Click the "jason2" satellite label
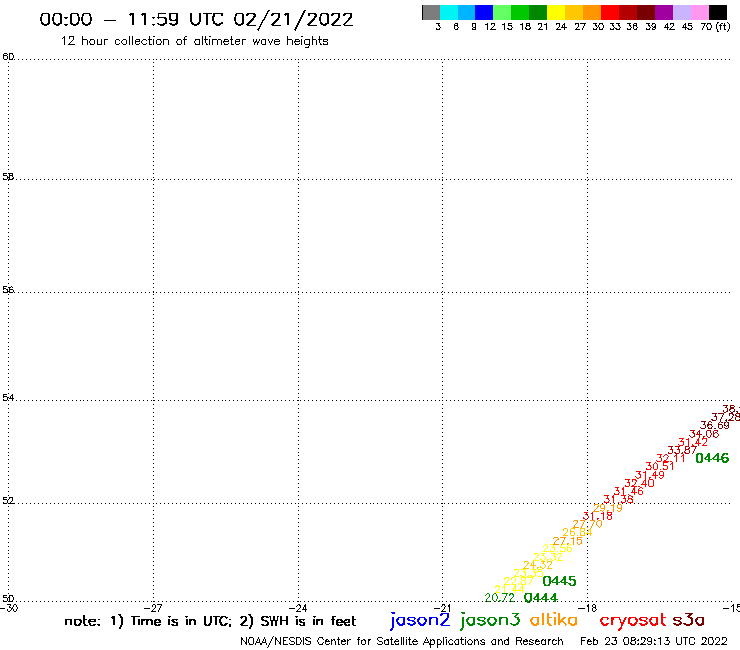Screen dimensions: 740x650 point(420,620)
